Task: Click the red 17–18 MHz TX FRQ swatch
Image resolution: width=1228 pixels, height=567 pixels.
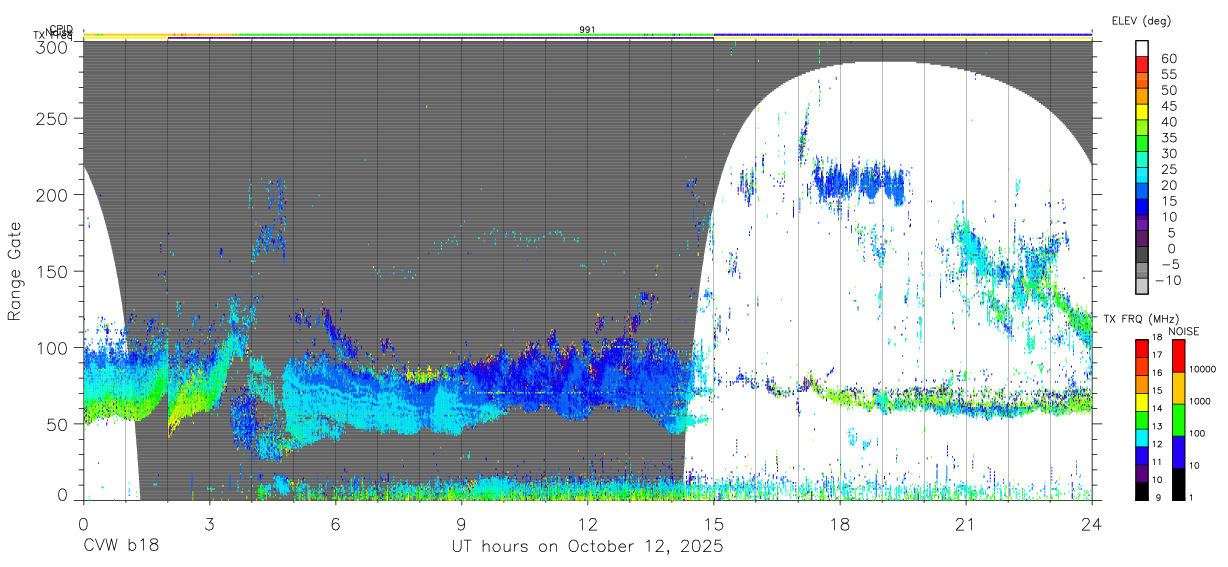Action: 1143,346
